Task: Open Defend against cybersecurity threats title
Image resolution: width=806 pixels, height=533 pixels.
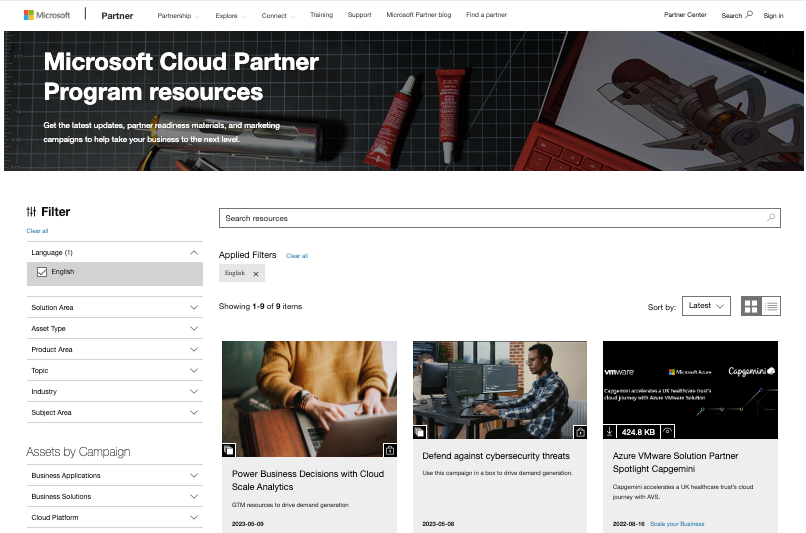Action: pyautogui.click(x=496, y=456)
